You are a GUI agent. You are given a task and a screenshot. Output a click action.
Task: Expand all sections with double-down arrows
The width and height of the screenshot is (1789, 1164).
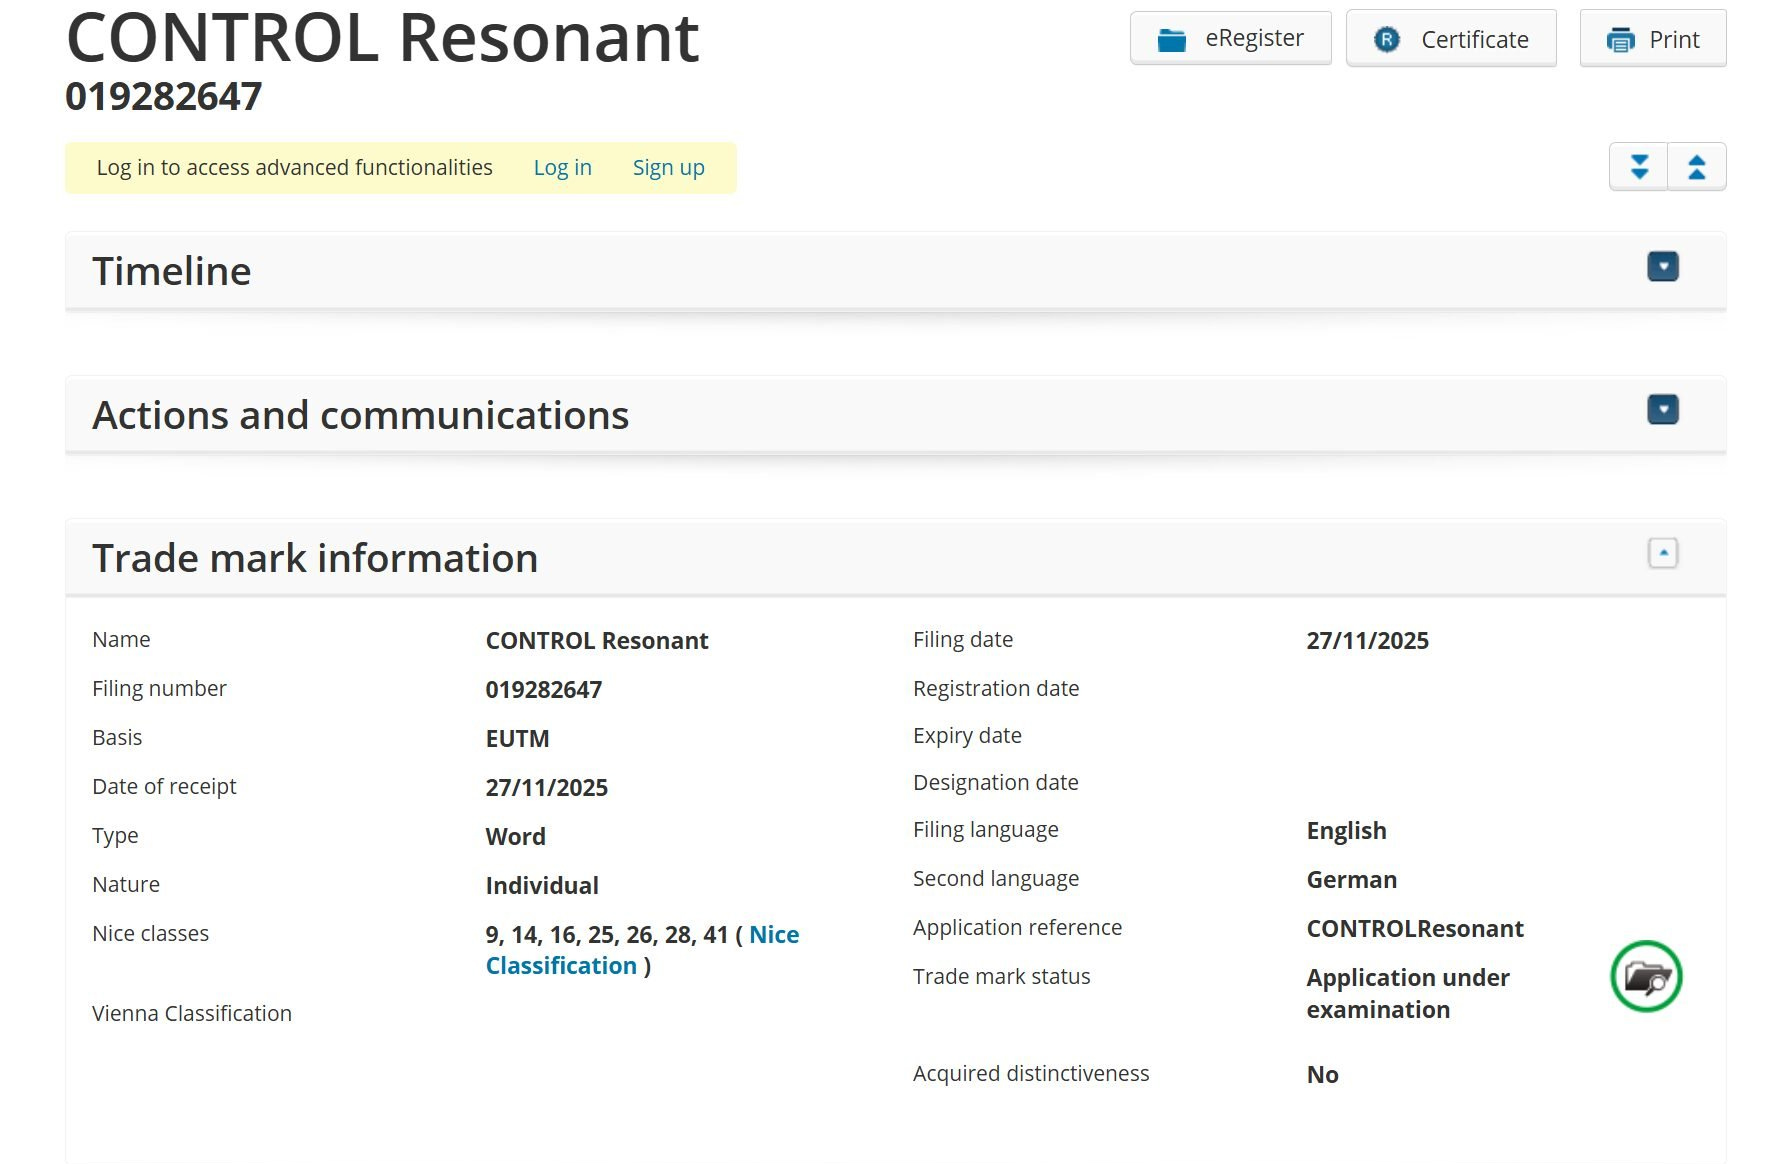(x=1638, y=167)
